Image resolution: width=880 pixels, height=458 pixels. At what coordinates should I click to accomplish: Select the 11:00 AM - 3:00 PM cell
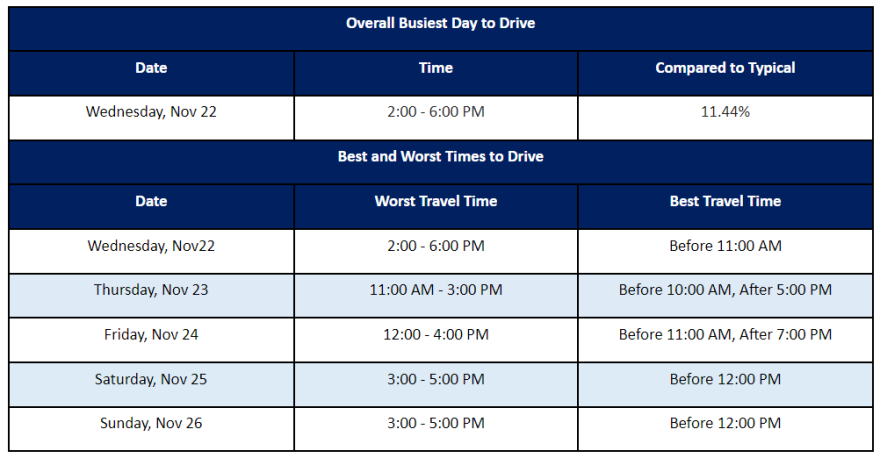[x=436, y=290]
